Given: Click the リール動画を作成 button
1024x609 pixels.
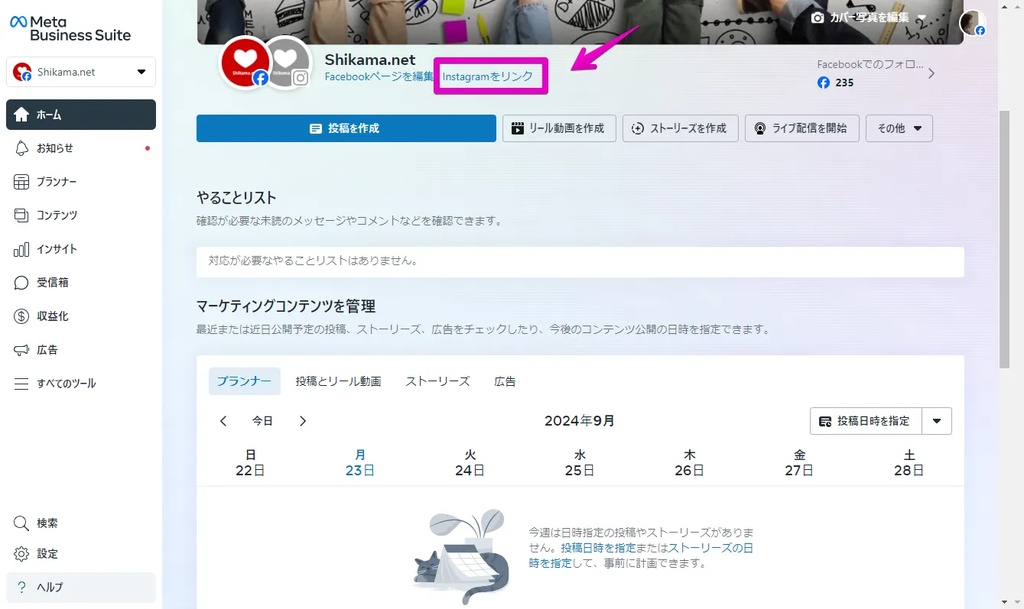Looking at the screenshot, I should coord(559,129).
